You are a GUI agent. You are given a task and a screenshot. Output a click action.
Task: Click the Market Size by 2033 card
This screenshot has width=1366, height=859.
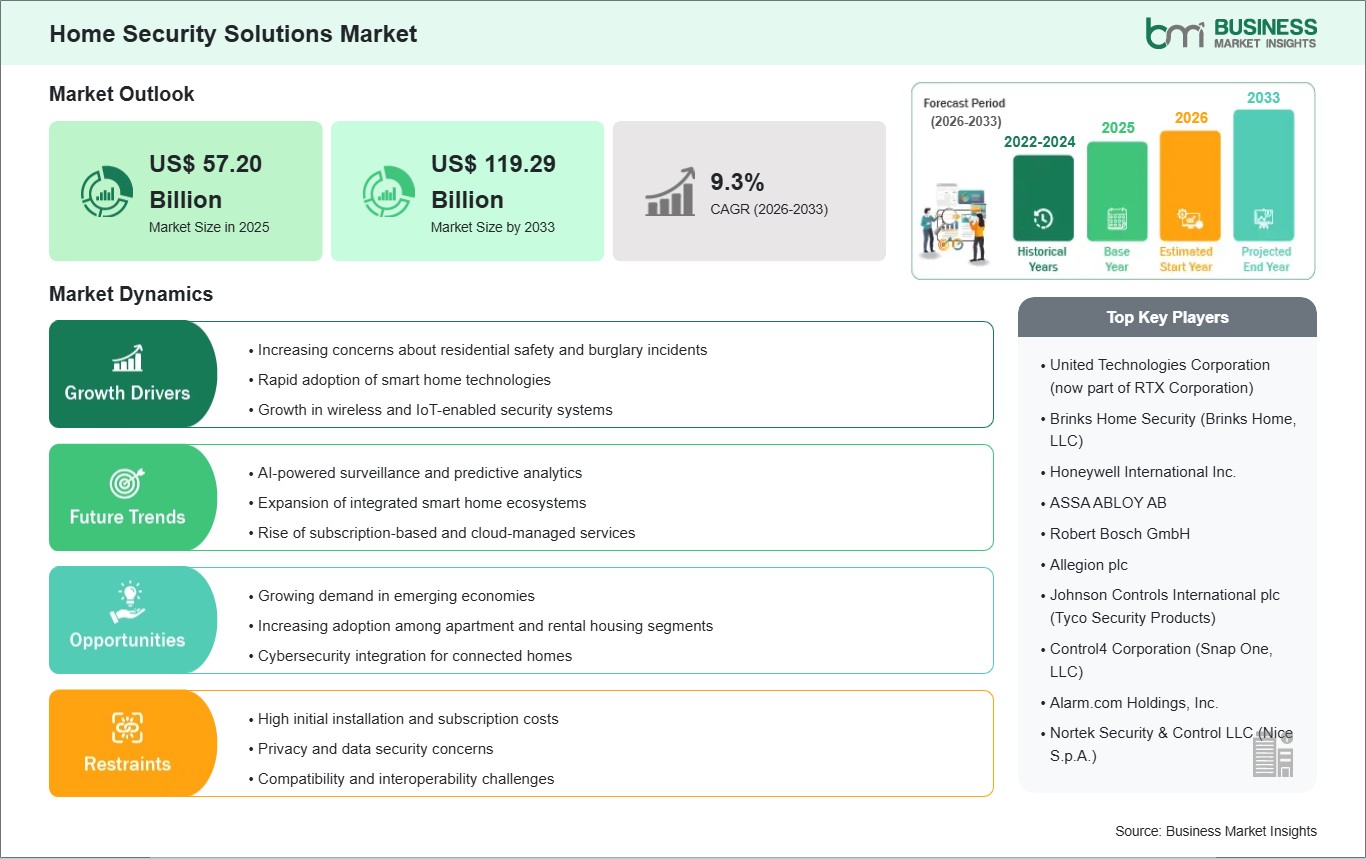pos(467,191)
